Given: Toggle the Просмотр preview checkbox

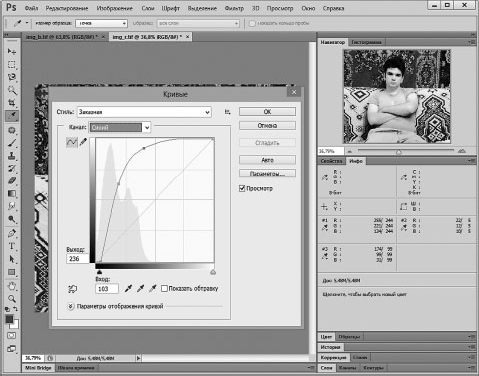Looking at the screenshot, I should point(242,188).
